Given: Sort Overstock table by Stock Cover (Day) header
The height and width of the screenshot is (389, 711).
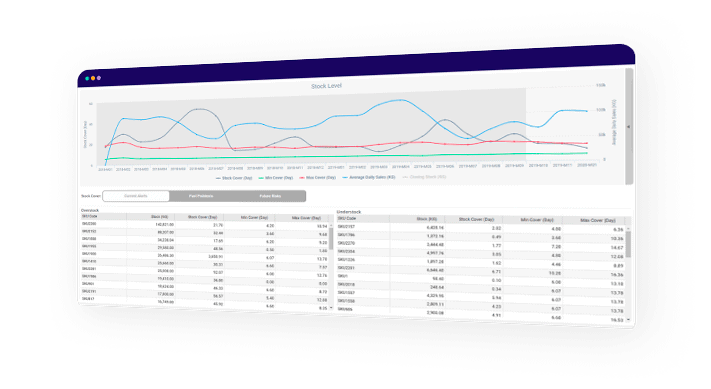Looking at the screenshot, I should 199,218.
